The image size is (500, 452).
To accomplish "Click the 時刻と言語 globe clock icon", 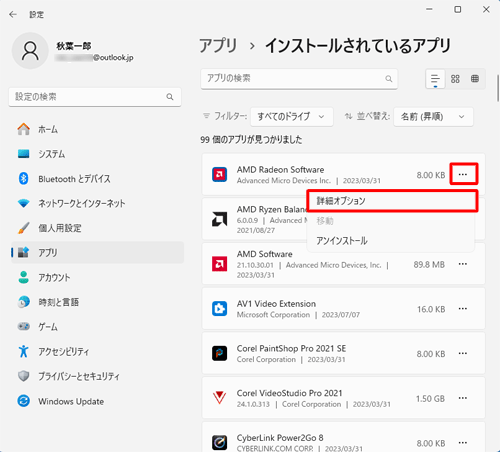I will tap(24, 302).
